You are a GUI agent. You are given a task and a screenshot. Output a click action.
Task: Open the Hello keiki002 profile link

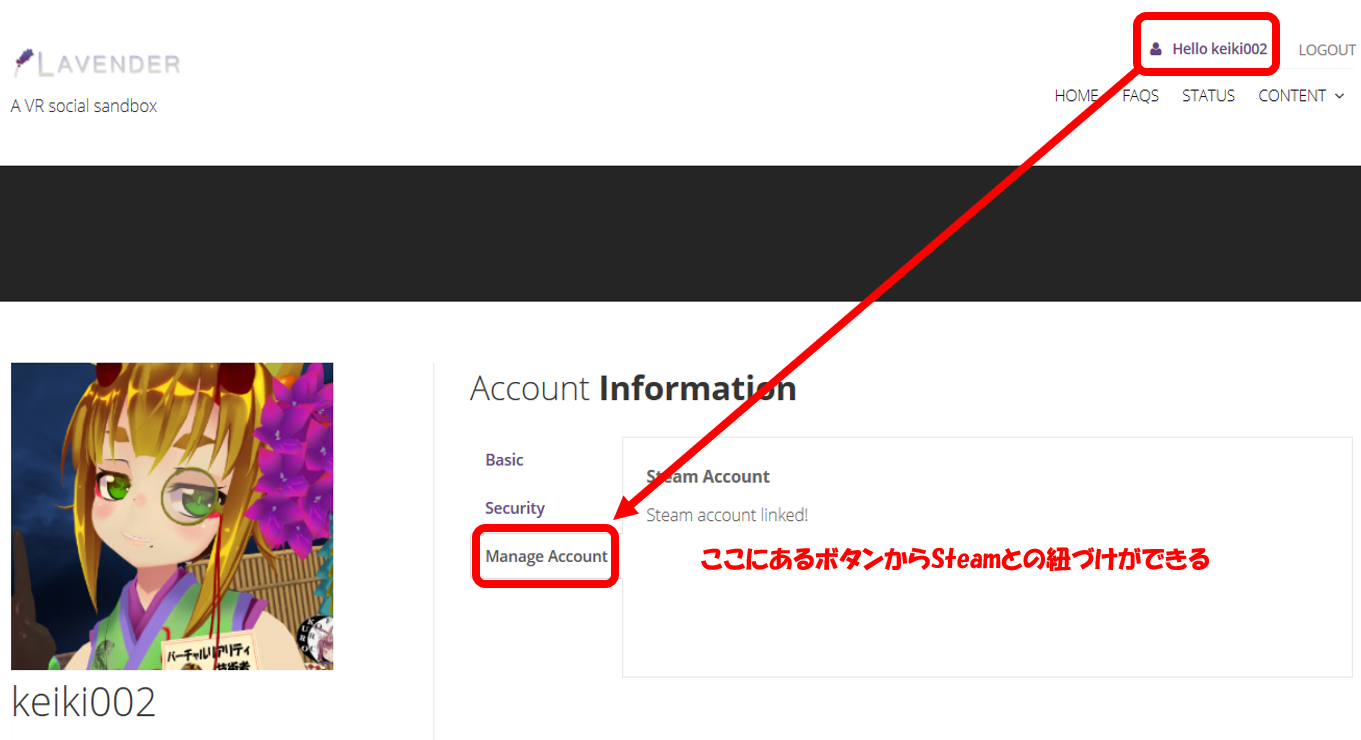click(x=1219, y=49)
